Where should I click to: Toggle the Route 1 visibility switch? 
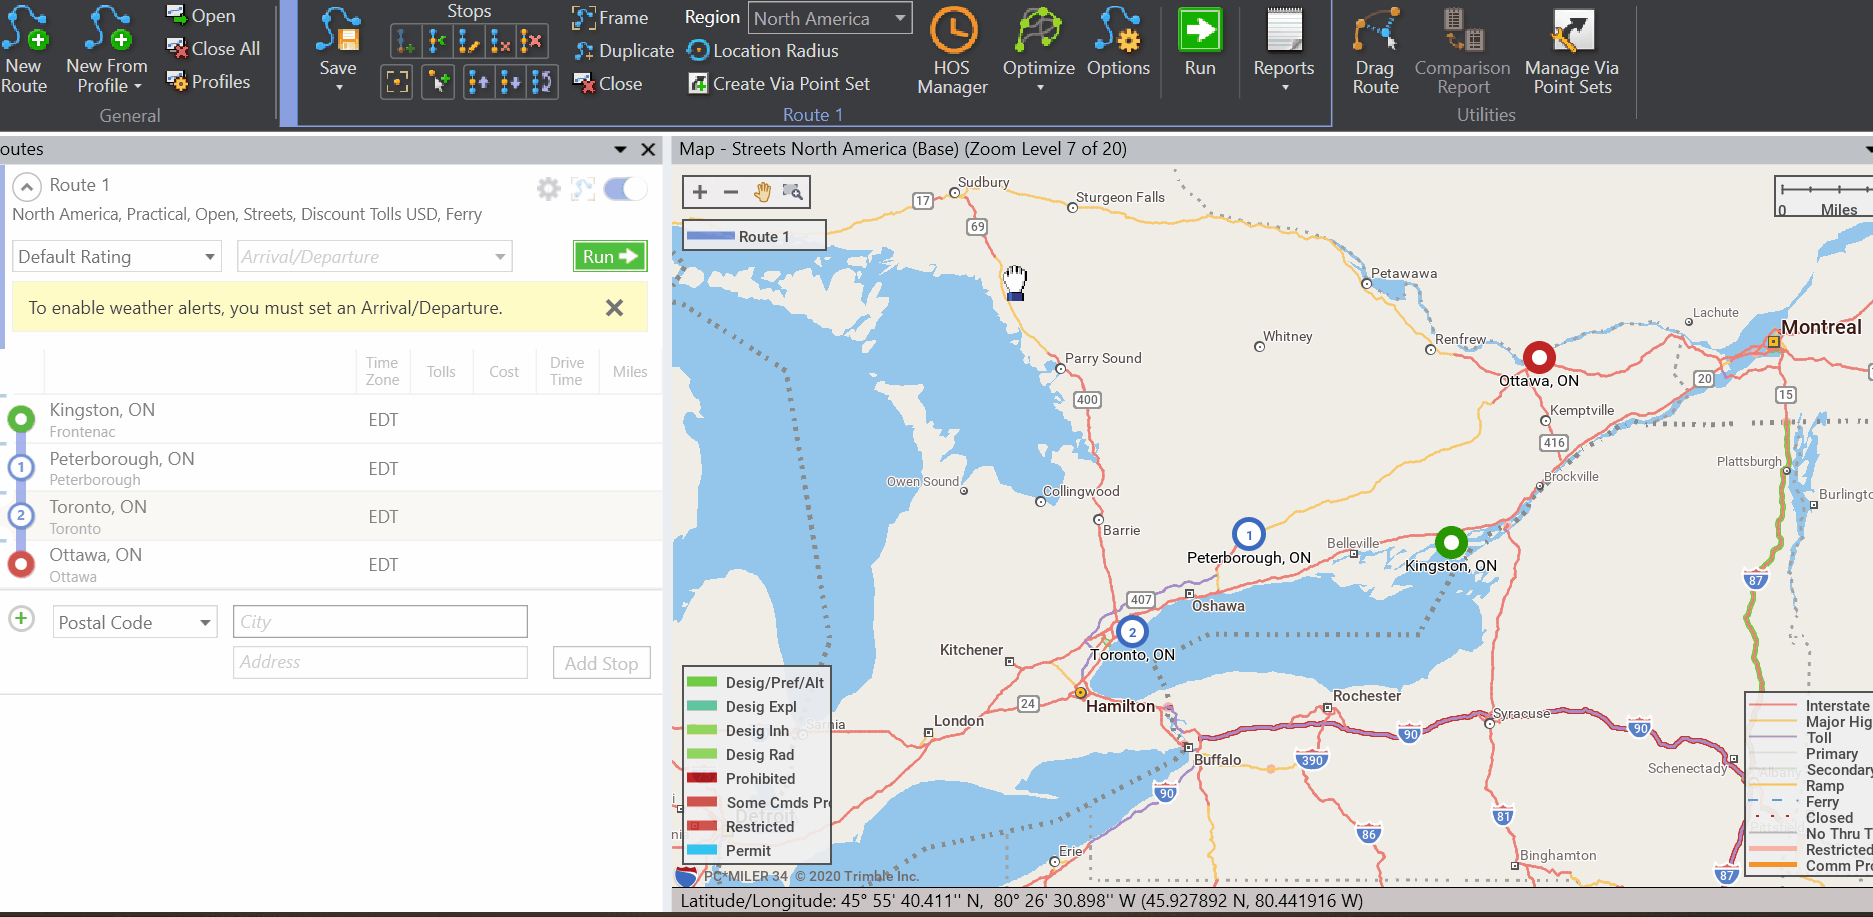point(626,189)
